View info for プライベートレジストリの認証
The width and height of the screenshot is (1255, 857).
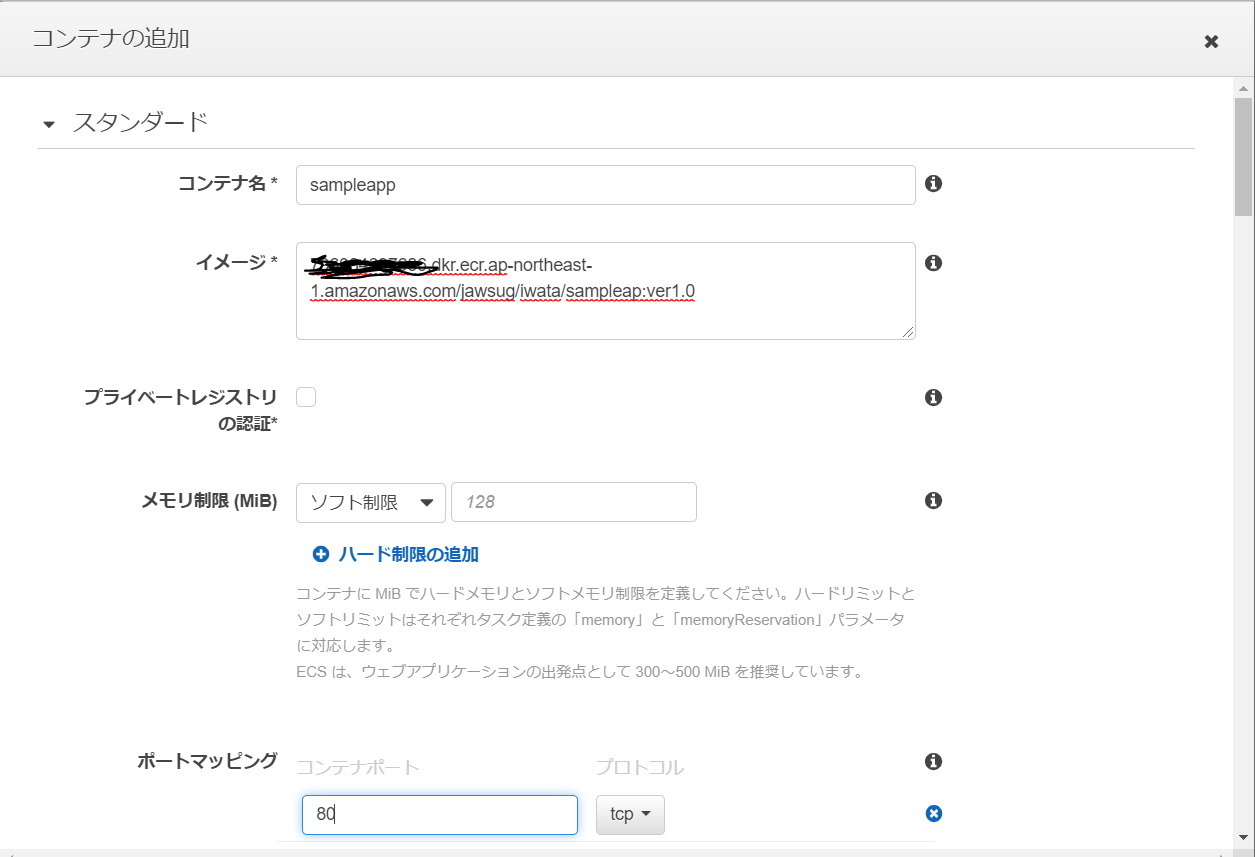(933, 397)
